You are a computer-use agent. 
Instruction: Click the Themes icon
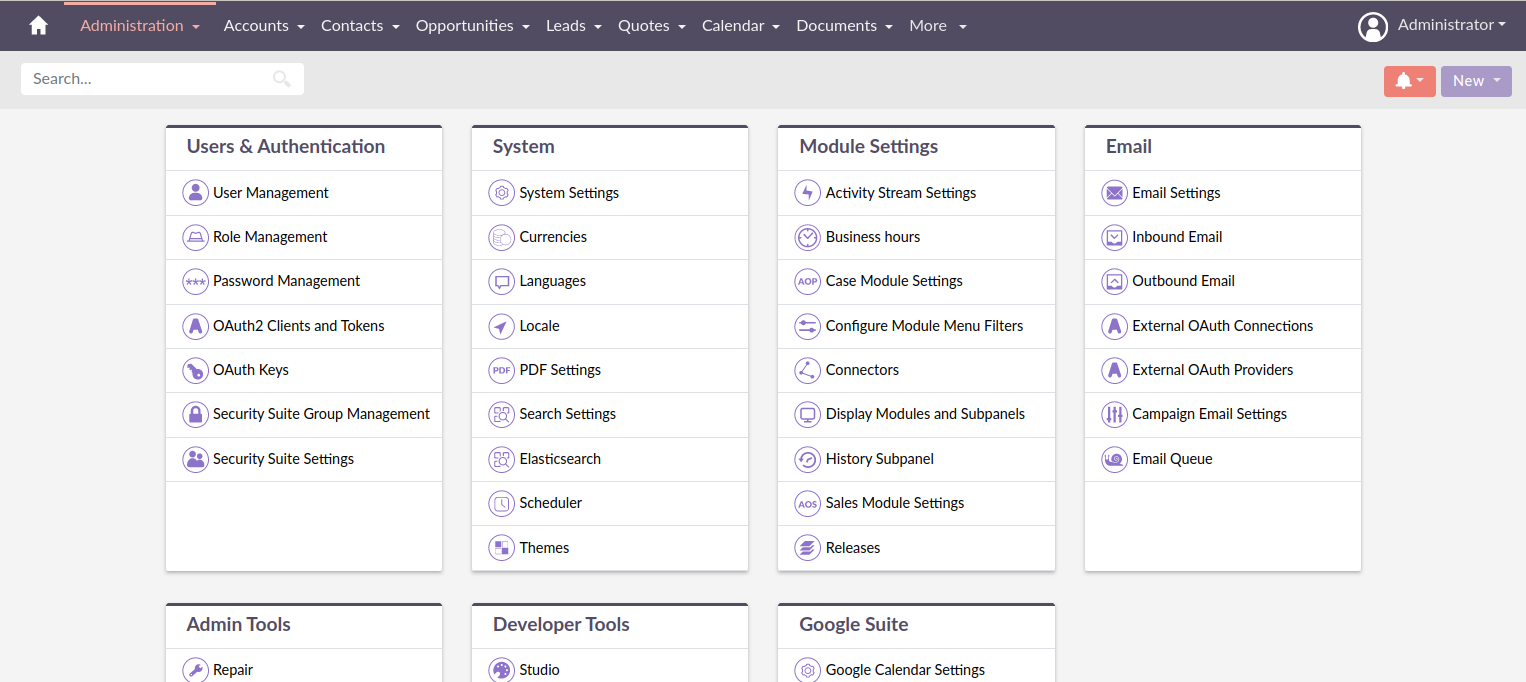501,547
